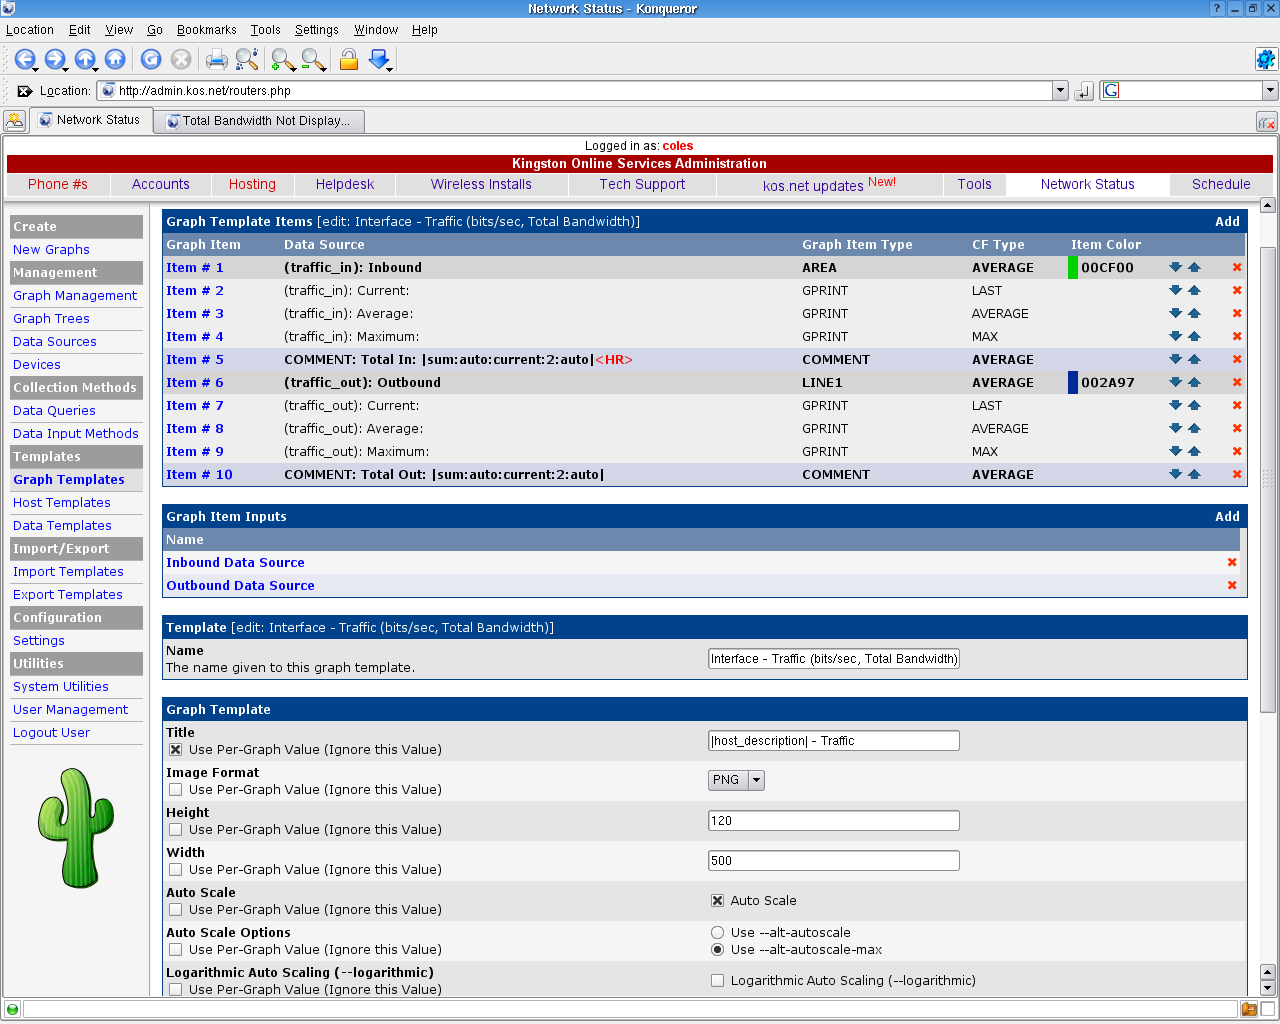
Task: Uncheck Title Use Per-Graph Value checkbox
Action: coord(176,749)
